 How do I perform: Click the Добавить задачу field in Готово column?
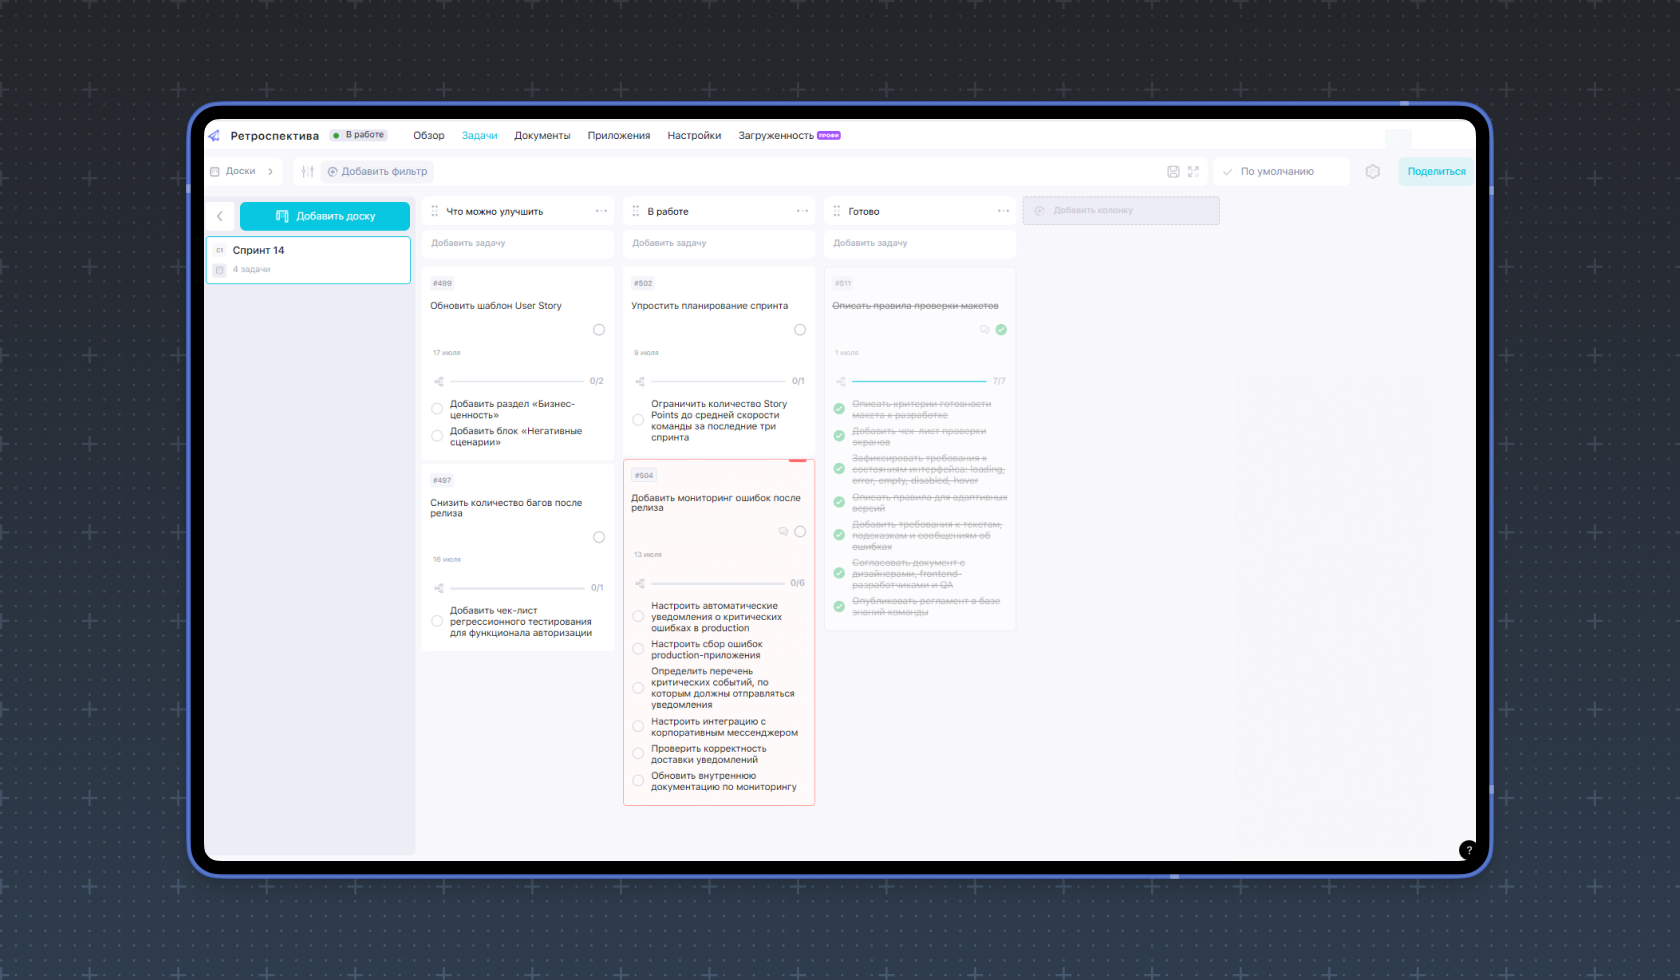(920, 243)
